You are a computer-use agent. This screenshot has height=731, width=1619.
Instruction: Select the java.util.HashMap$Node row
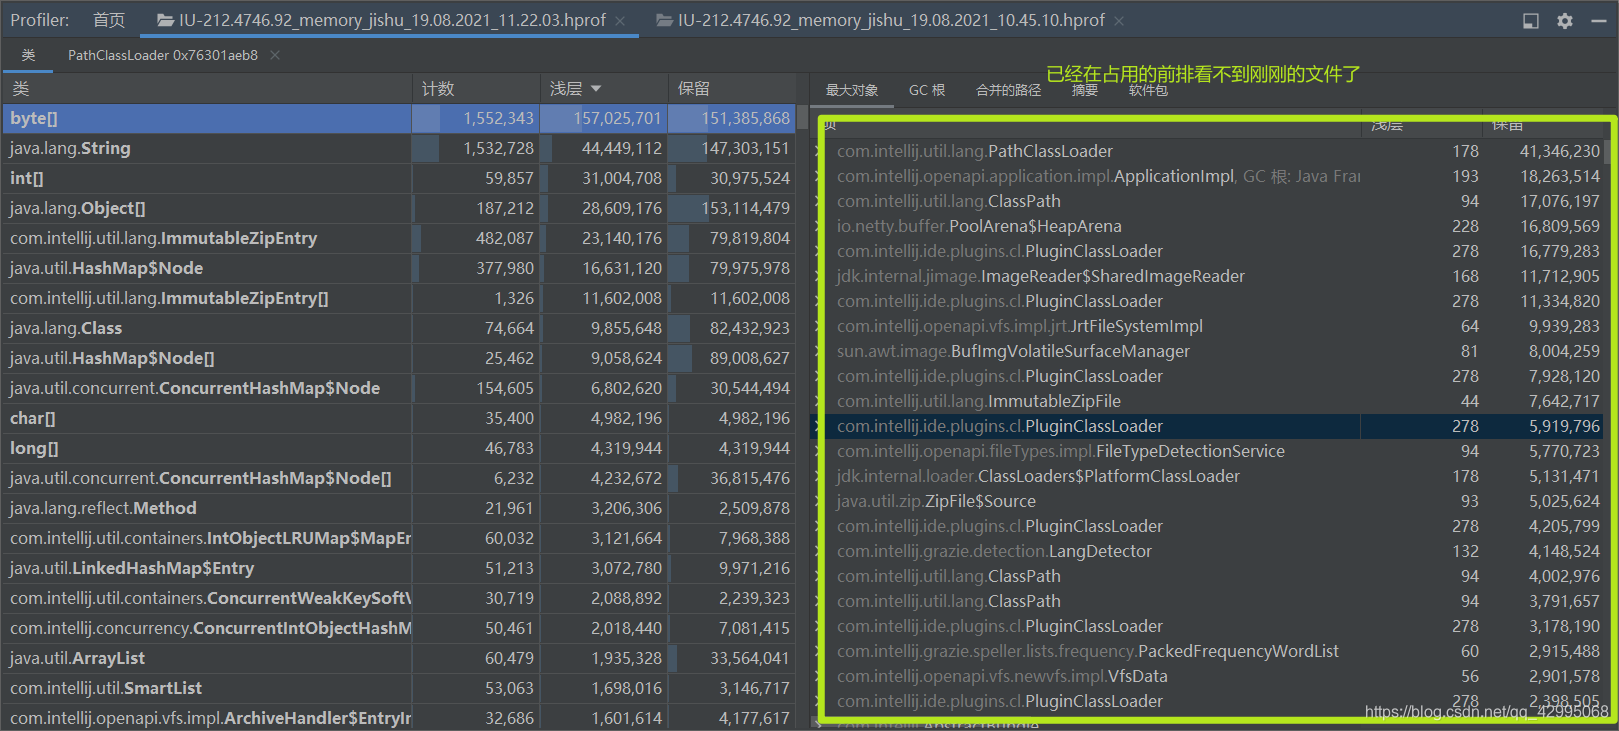point(399,268)
